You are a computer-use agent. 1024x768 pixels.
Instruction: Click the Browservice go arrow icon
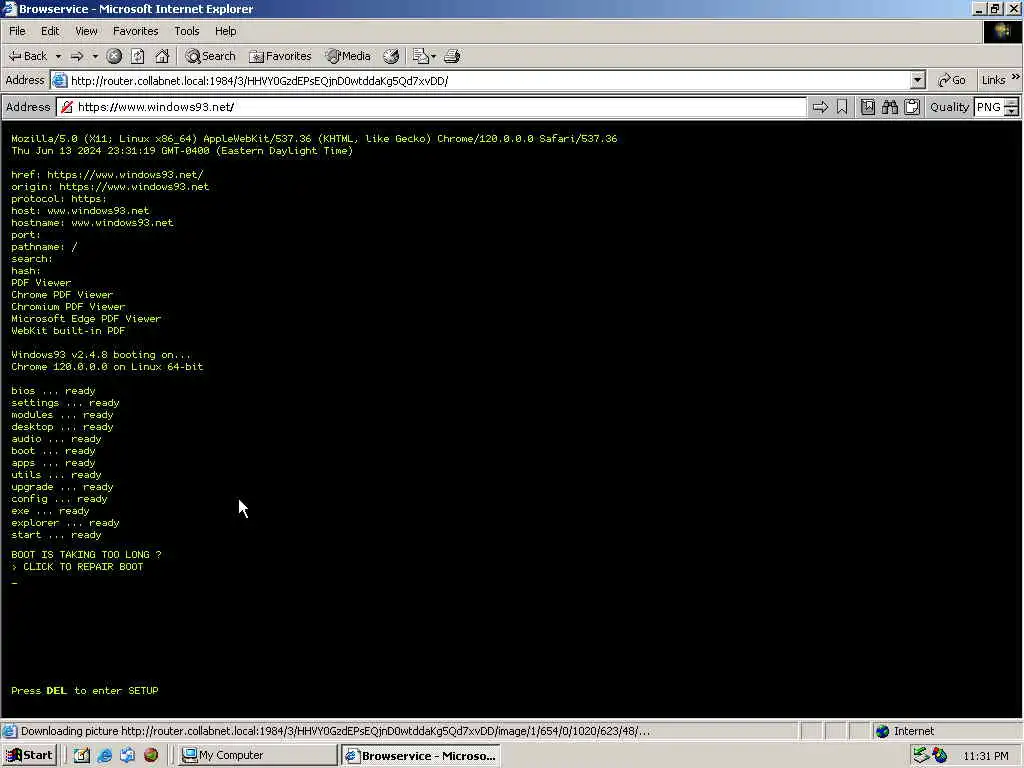point(820,107)
